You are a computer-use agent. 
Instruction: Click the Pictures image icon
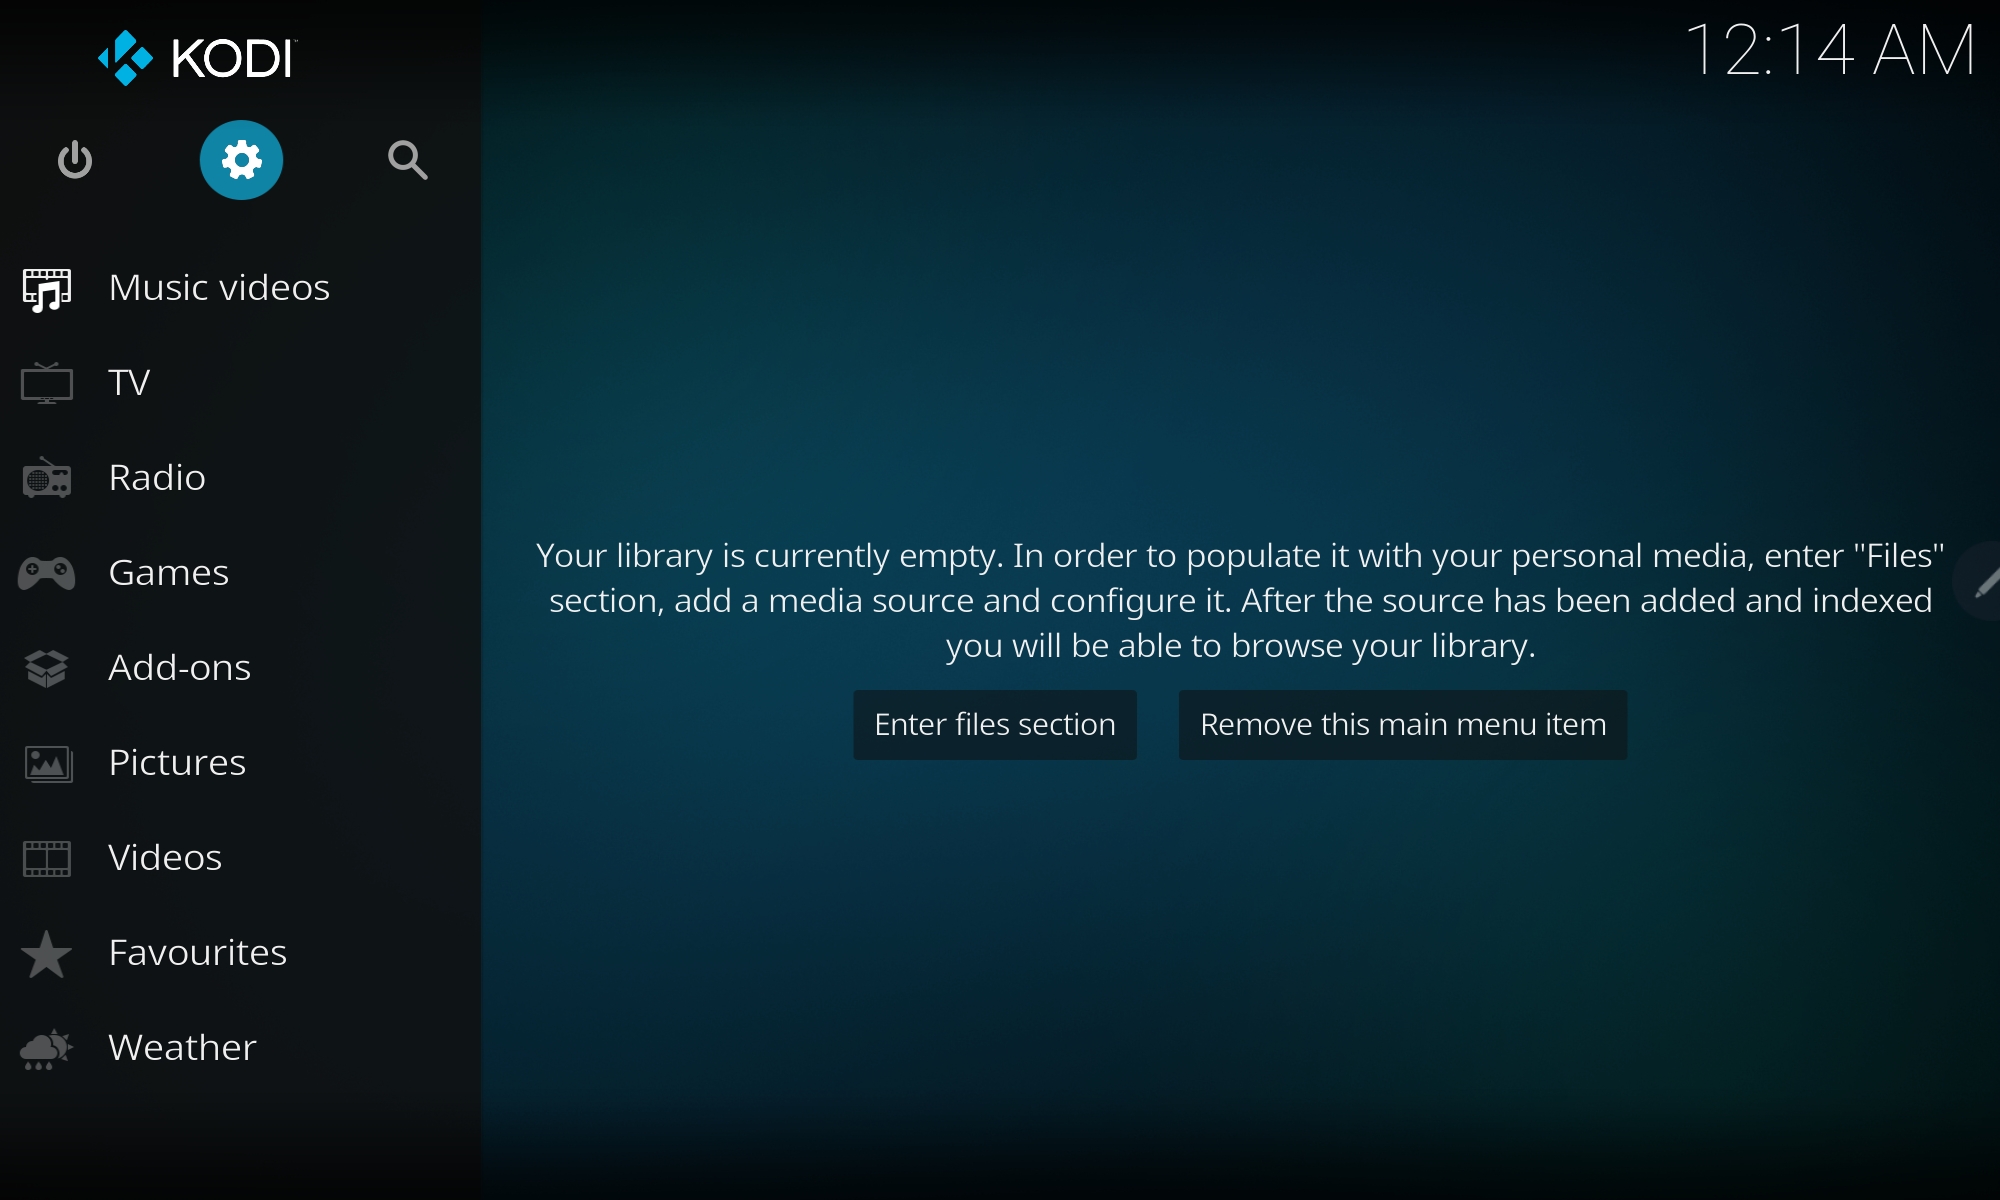(47, 763)
